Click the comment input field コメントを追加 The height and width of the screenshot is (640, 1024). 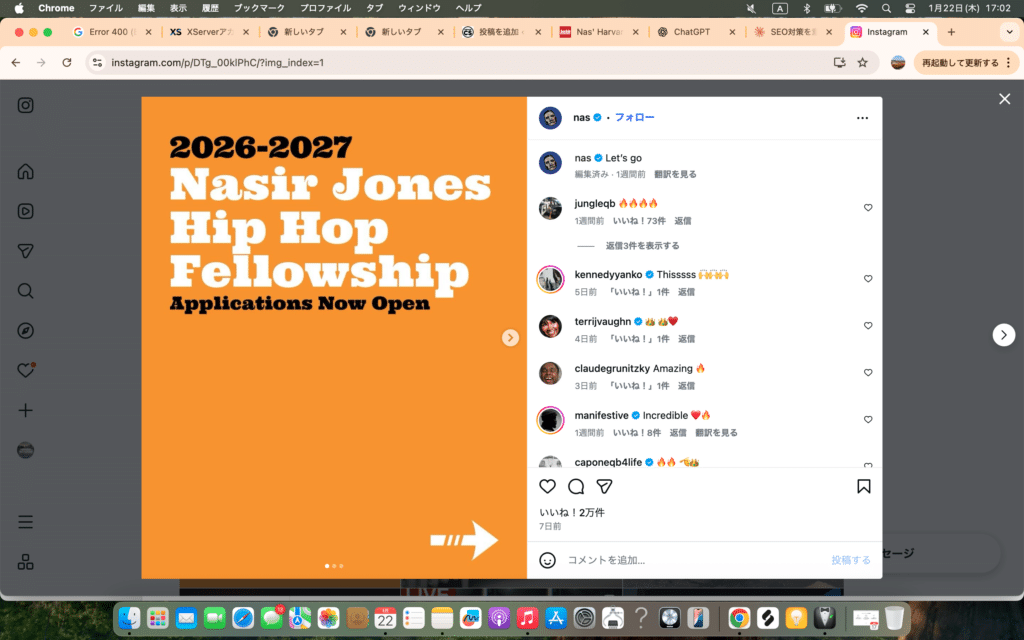click(x=694, y=560)
